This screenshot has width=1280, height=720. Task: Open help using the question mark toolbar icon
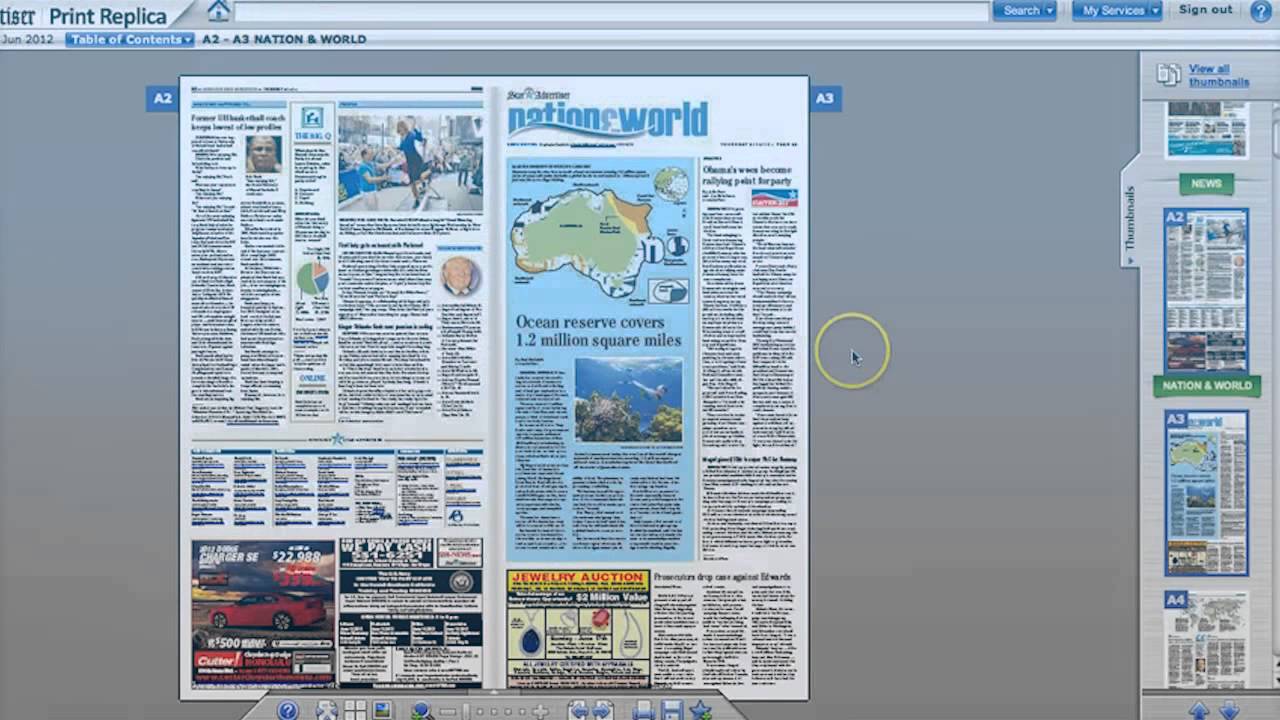(x=287, y=710)
